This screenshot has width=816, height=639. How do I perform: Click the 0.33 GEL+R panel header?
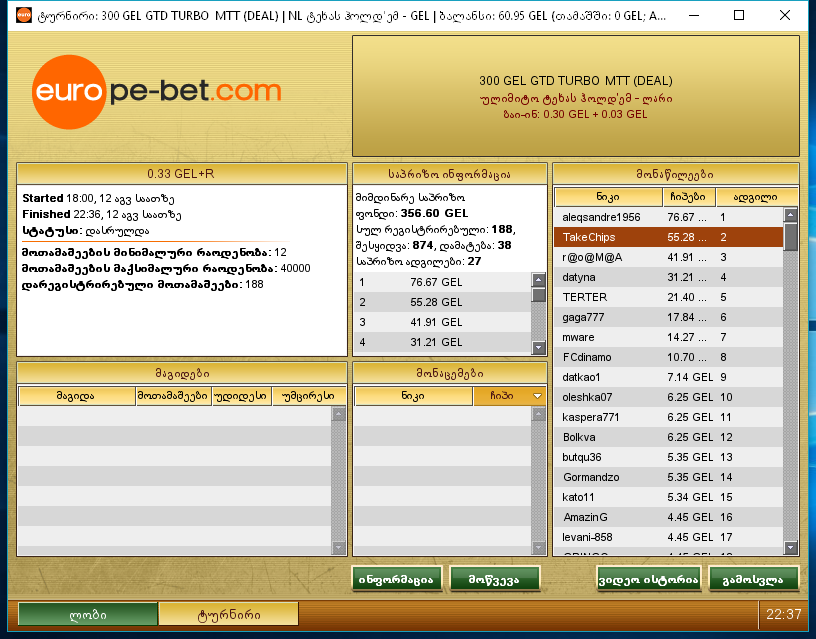pos(181,174)
